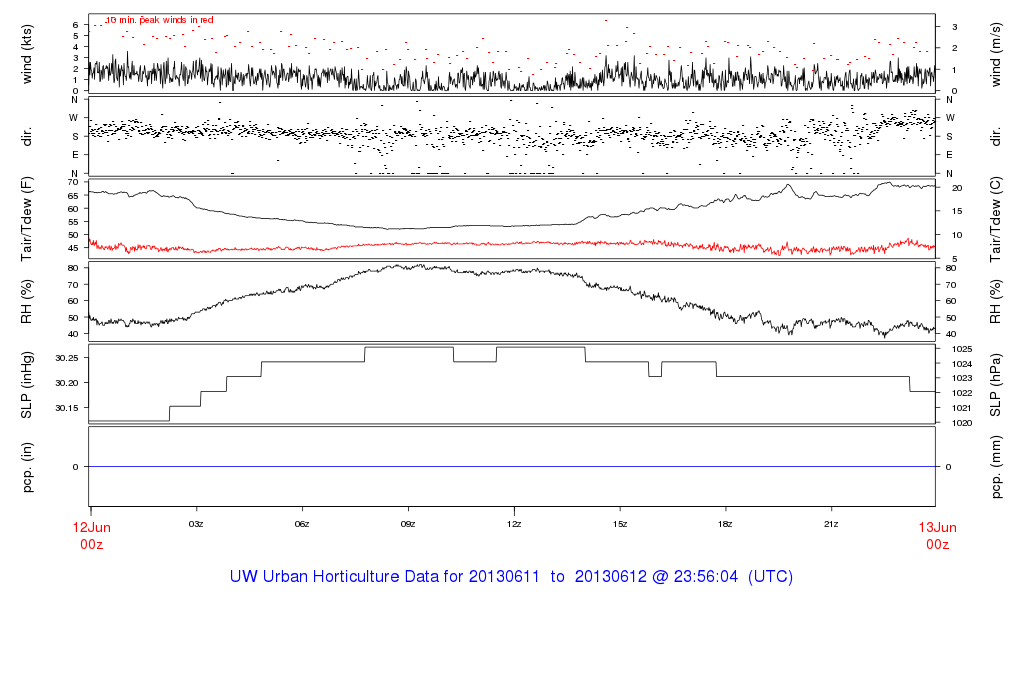Click the Tair/Tdew (C) axis label
The width and height of the screenshot is (1024, 700).
pyautogui.click(x=996, y=219)
